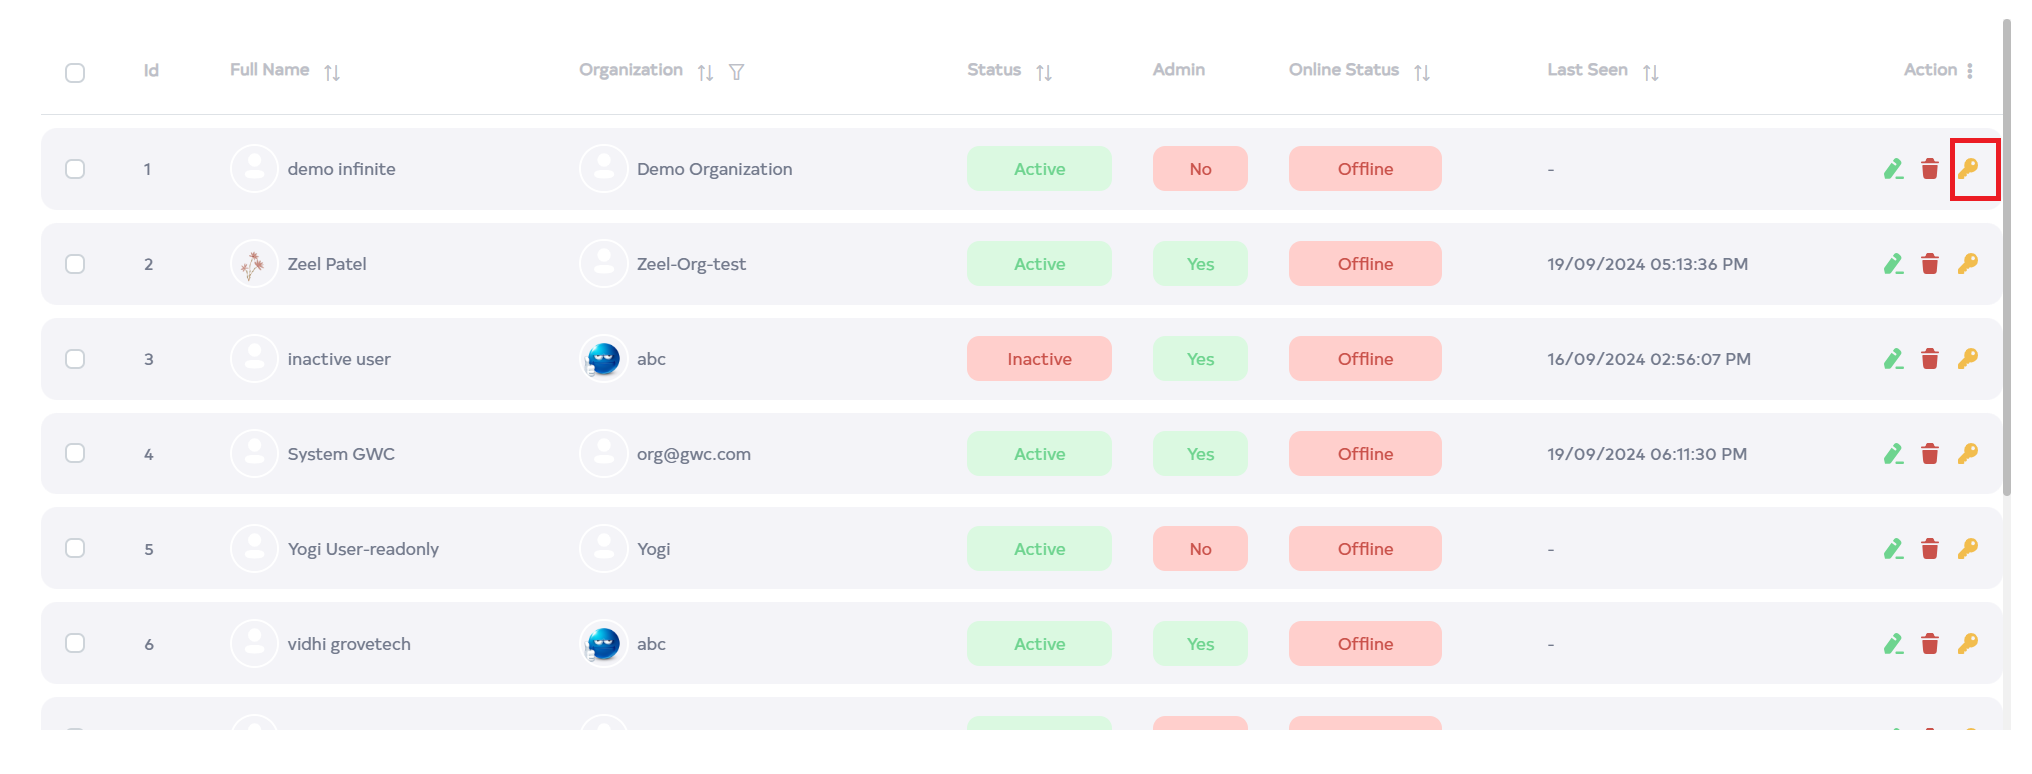
Task: Edit the Zeel Patel user row
Action: point(1893,264)
